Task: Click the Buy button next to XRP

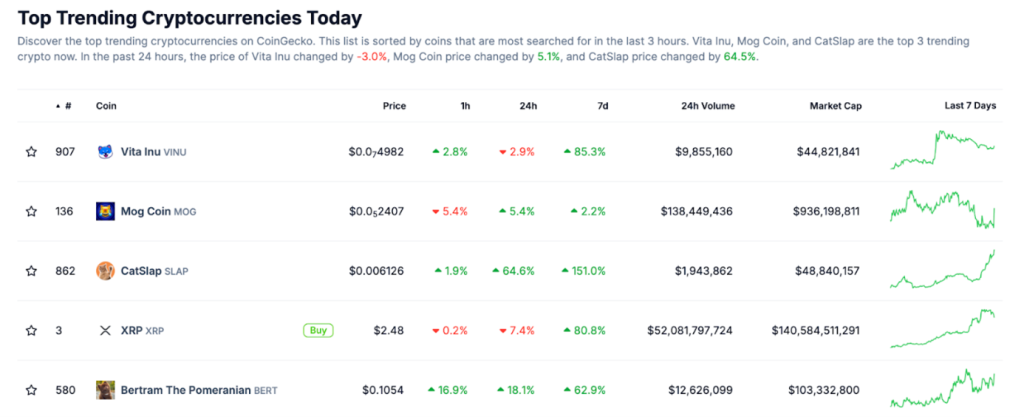Action: (x=318, y=330)
